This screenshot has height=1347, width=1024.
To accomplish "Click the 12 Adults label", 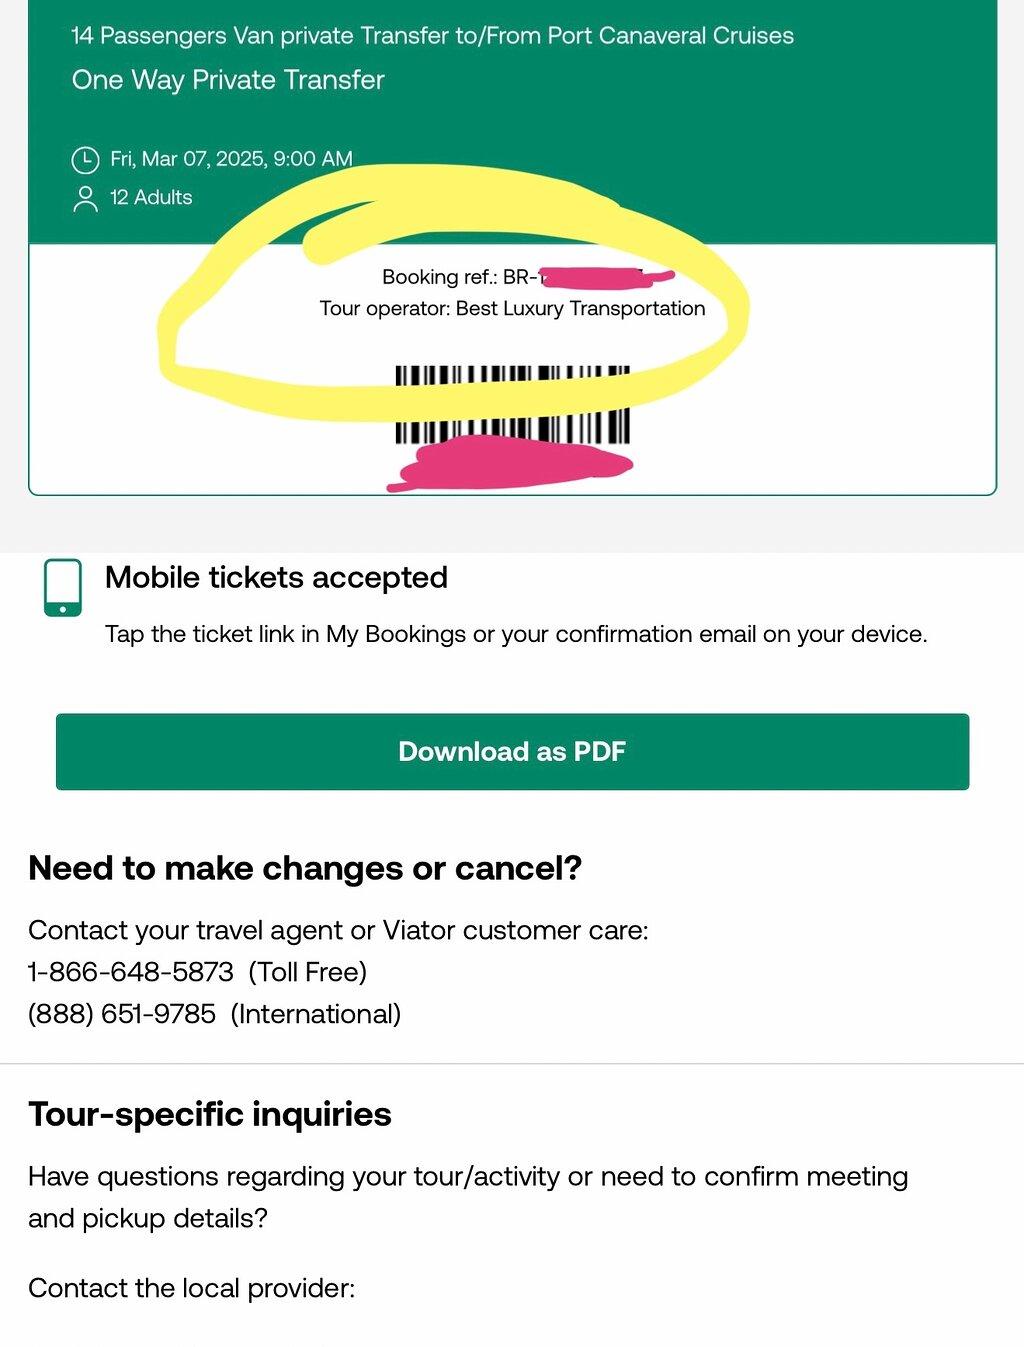I will click(x=151, y=197).
